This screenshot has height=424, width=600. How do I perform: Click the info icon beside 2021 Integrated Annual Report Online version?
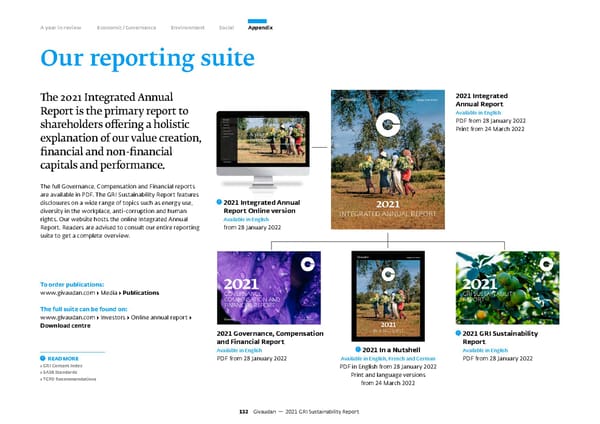pyautogui.click(x=220, y=204)
